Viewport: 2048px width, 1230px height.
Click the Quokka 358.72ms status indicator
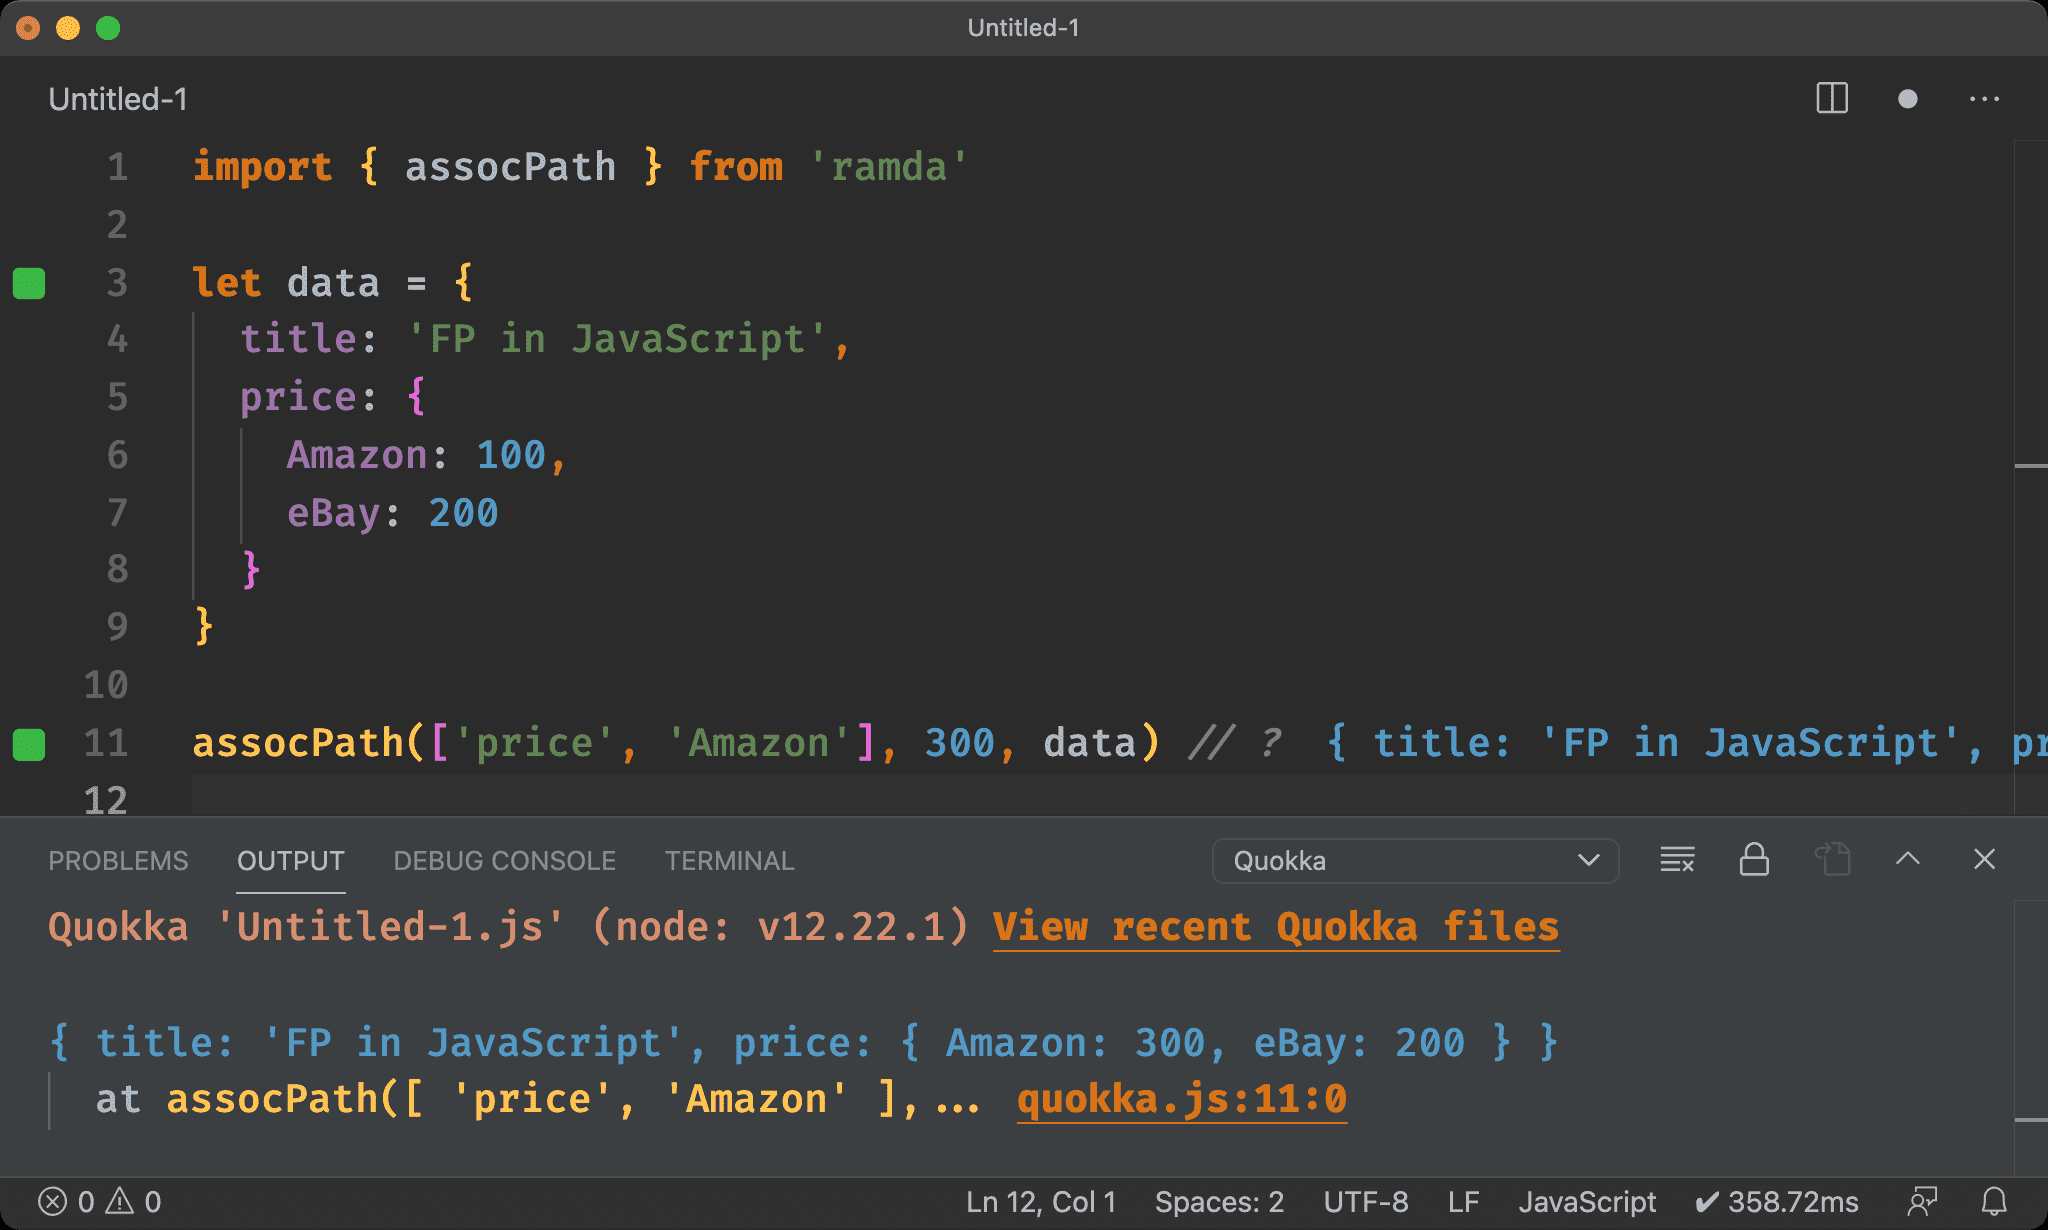pyautogui.click(x=1777, y=1201)
